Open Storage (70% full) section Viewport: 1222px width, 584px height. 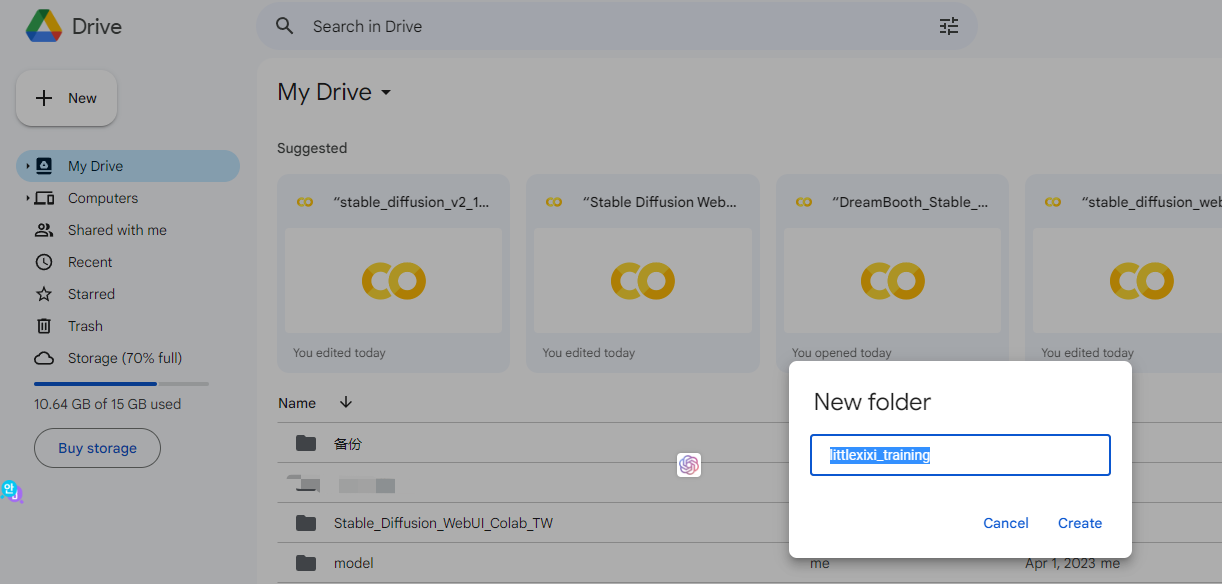click(x=128, y=358)
